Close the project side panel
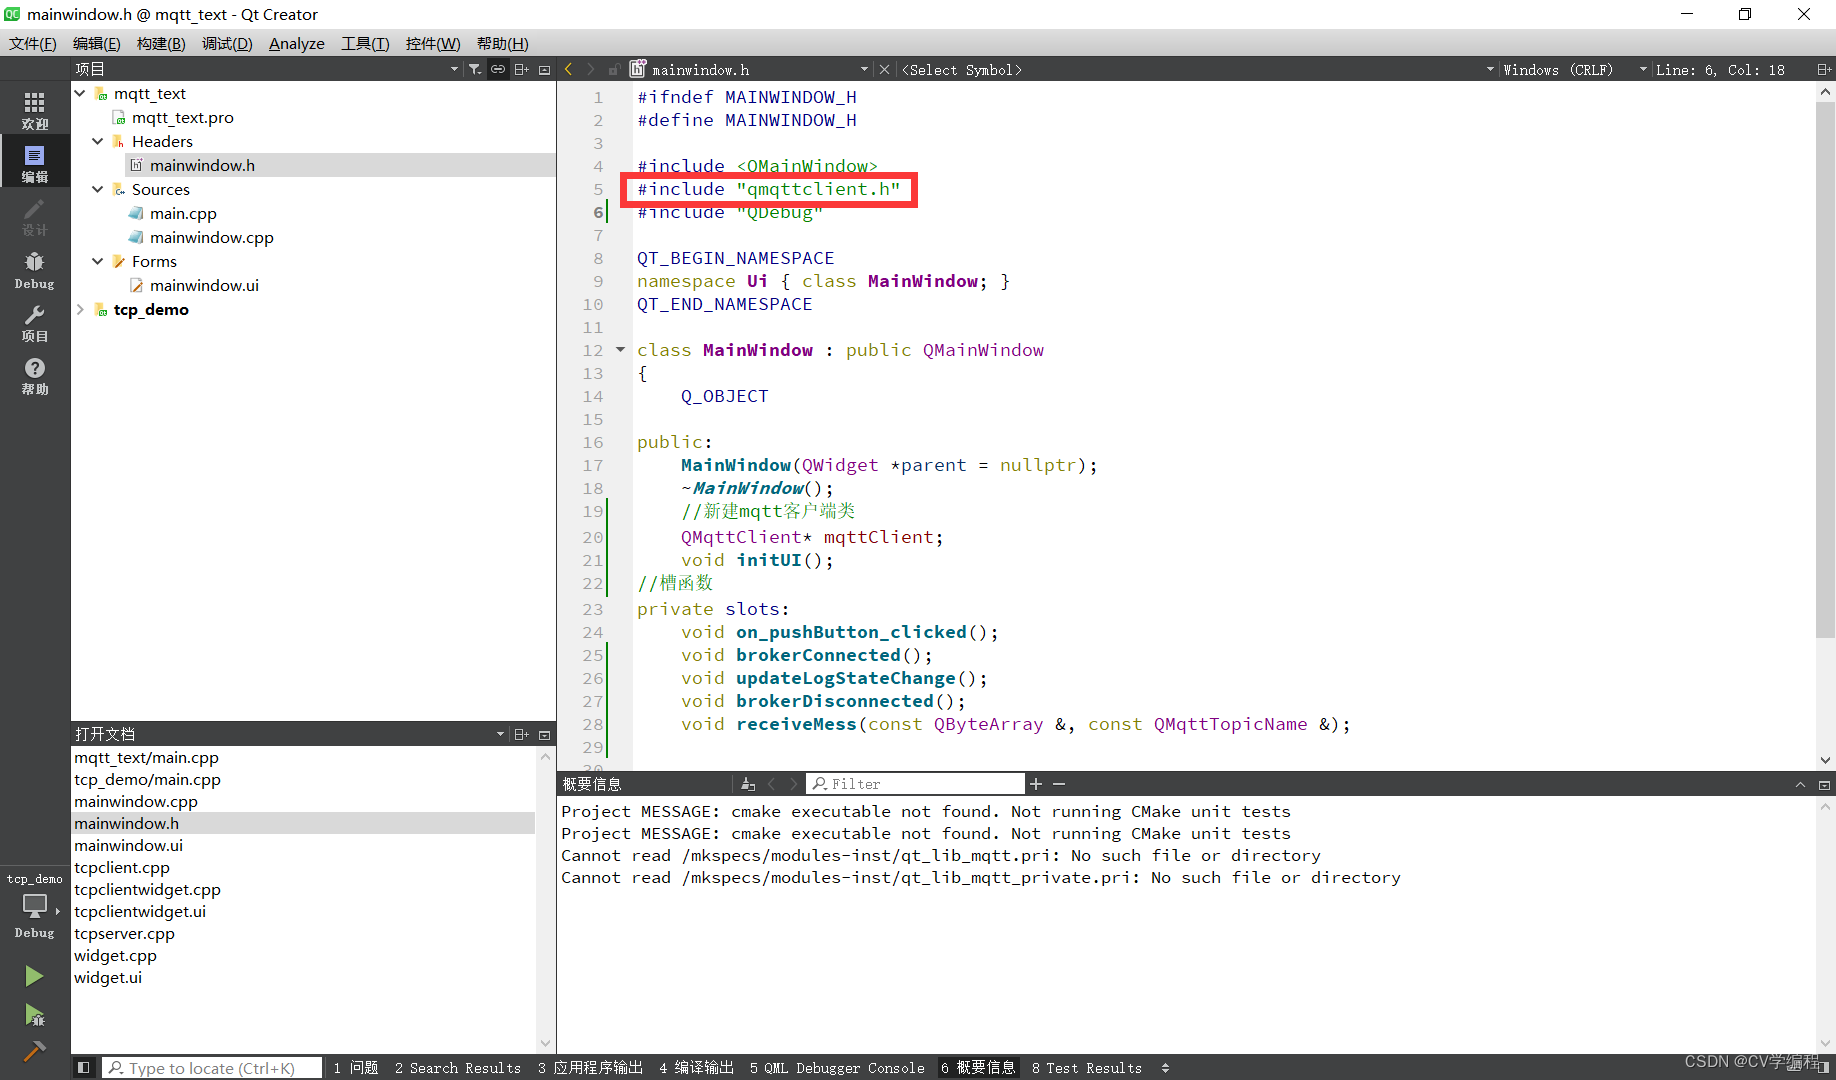Image resolution: width=1836 pixels, height=1080 pixels. pyautogui.click(x=544, y=69)
